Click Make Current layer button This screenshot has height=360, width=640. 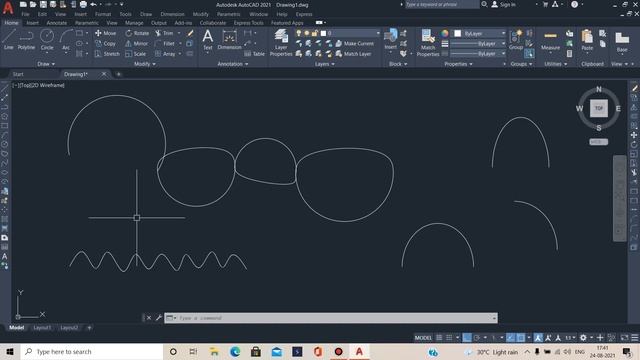pyautogui.click(x=354, y=43)
